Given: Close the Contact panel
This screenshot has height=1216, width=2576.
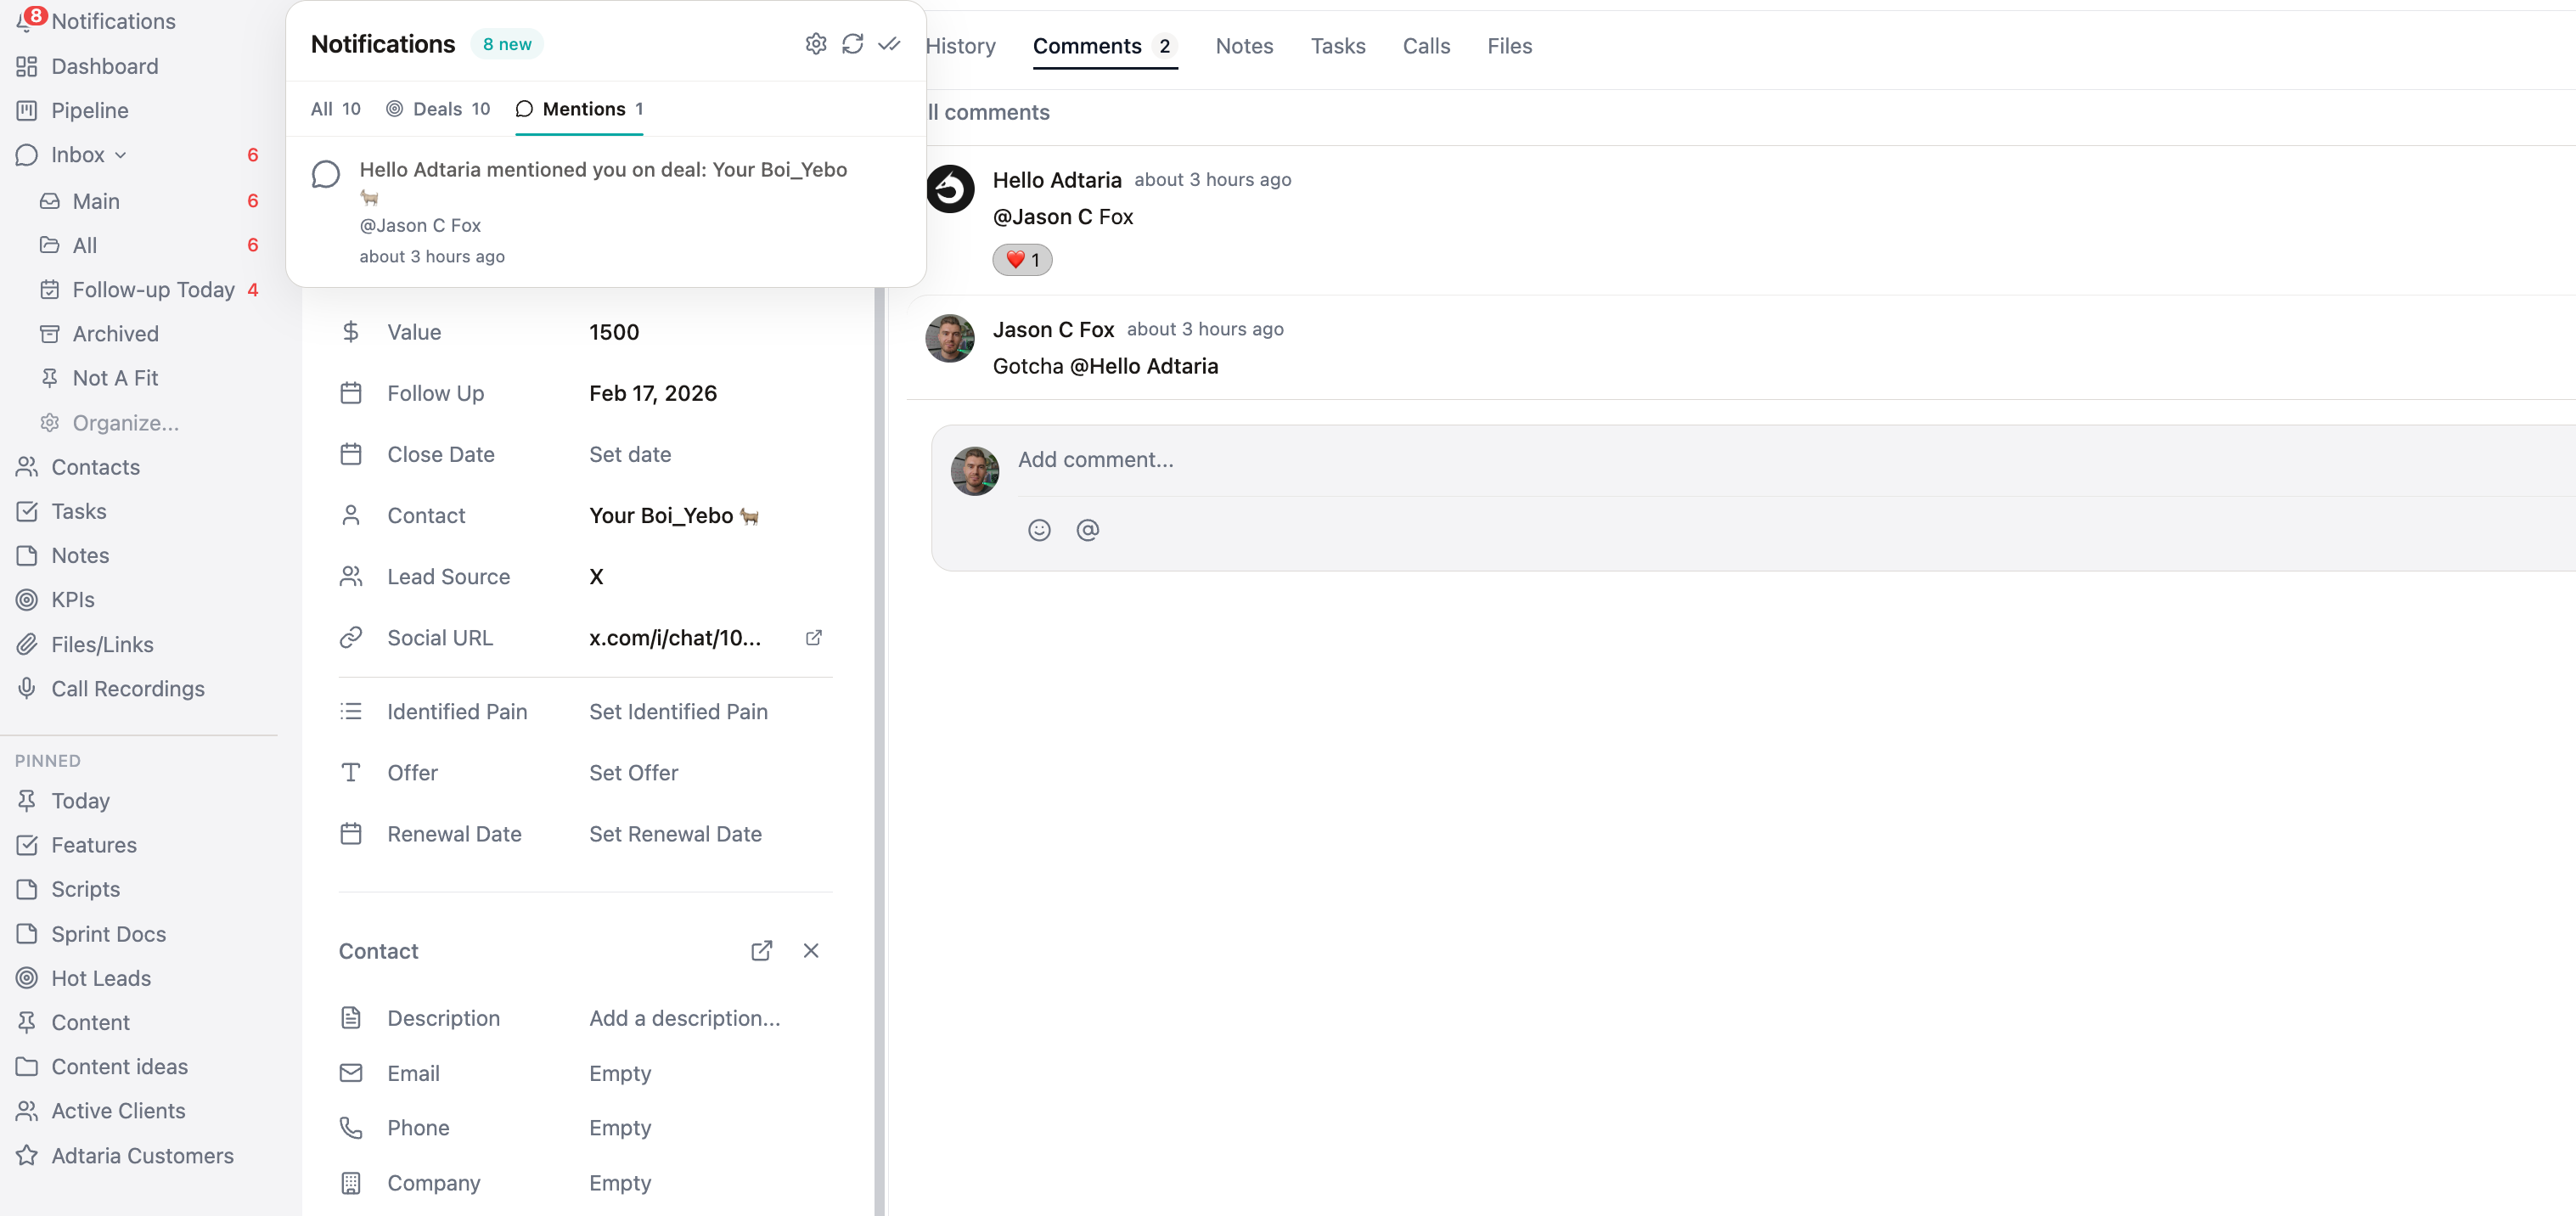Looking at the screenshot, I should [x=811, y=951].
